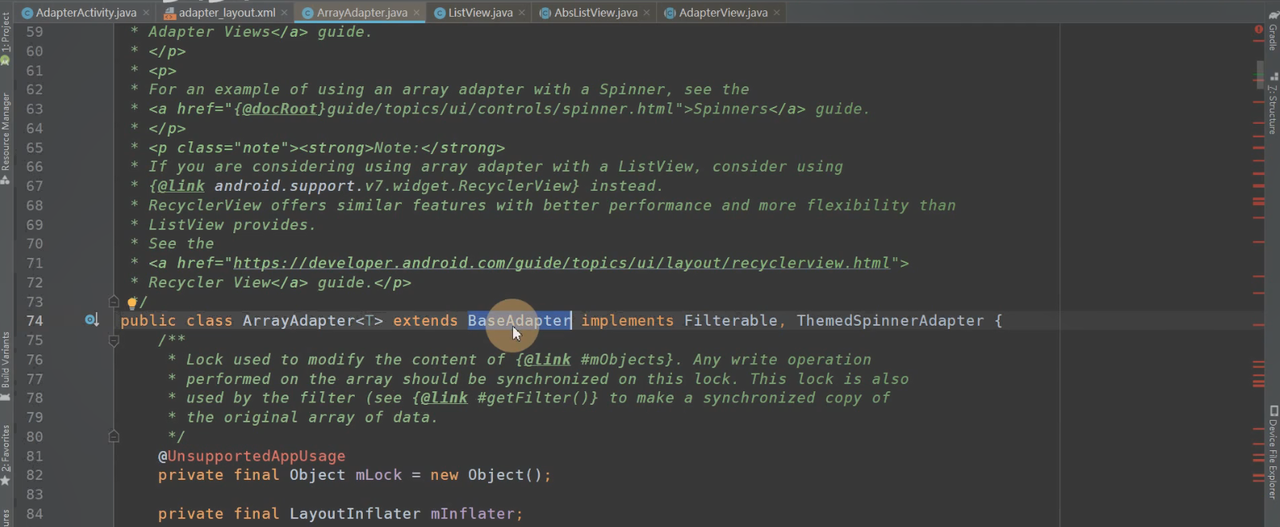Click the ArrayAdapter.java class file icon
Image resolution: width=1280 pixels, height=527 pixels.
308,13
